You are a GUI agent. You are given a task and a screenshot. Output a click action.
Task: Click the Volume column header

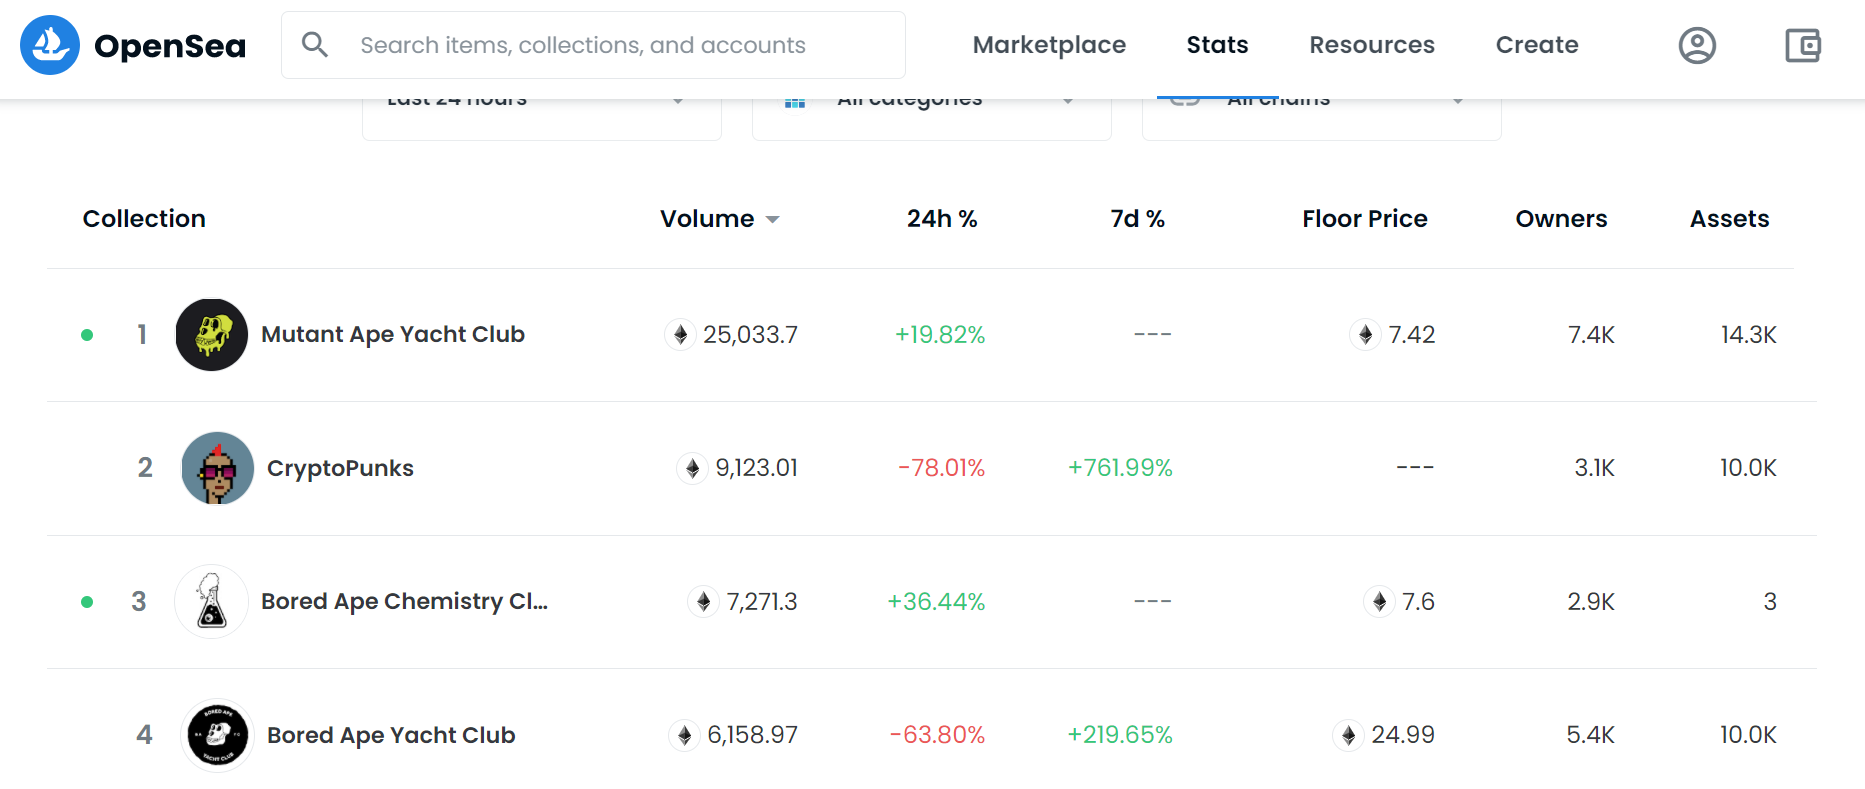[707, 219]
